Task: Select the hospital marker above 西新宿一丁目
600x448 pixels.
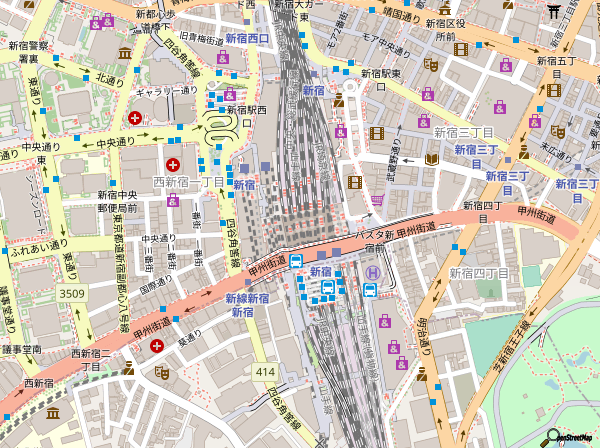Action: (173, 163)
